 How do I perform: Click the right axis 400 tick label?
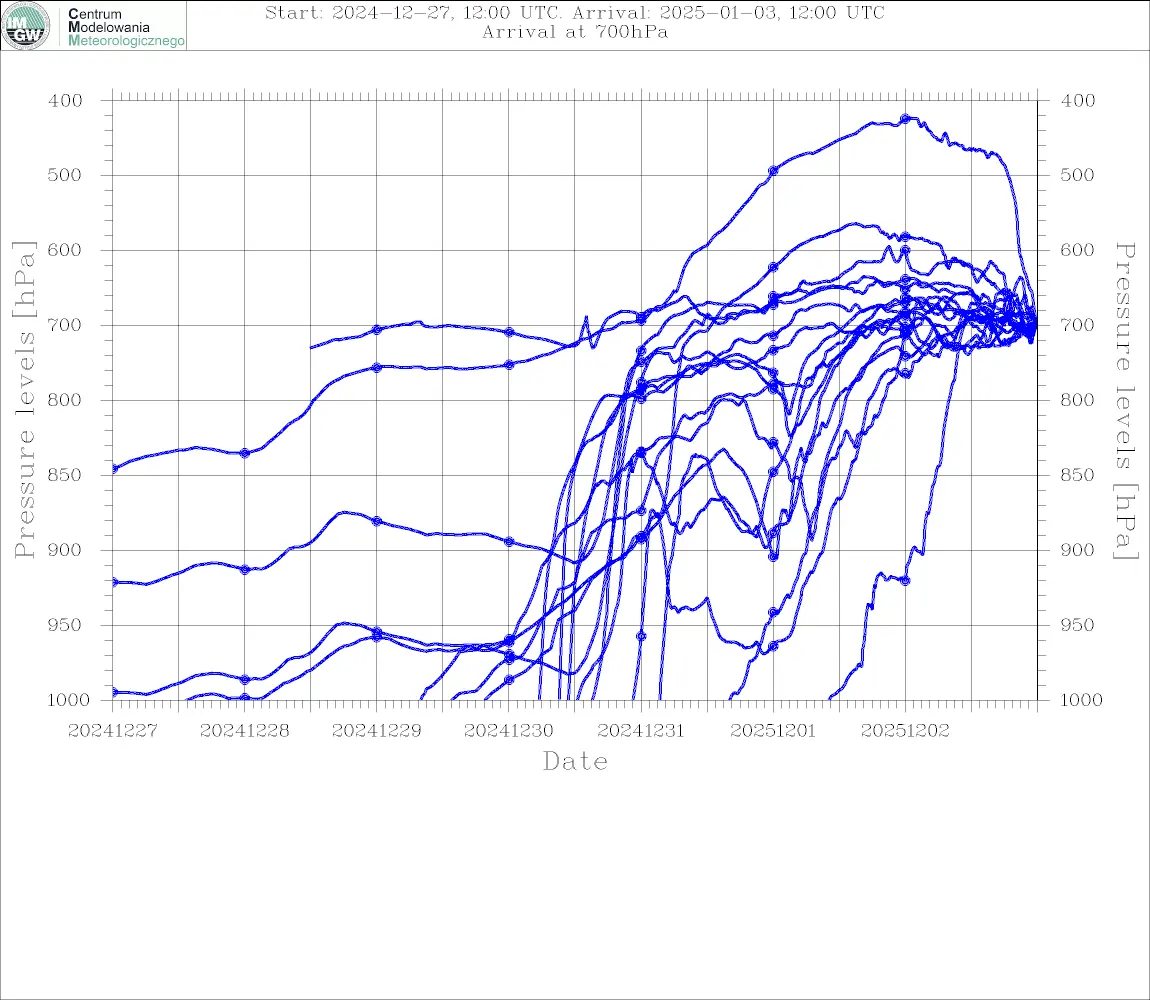(1078, 101)
